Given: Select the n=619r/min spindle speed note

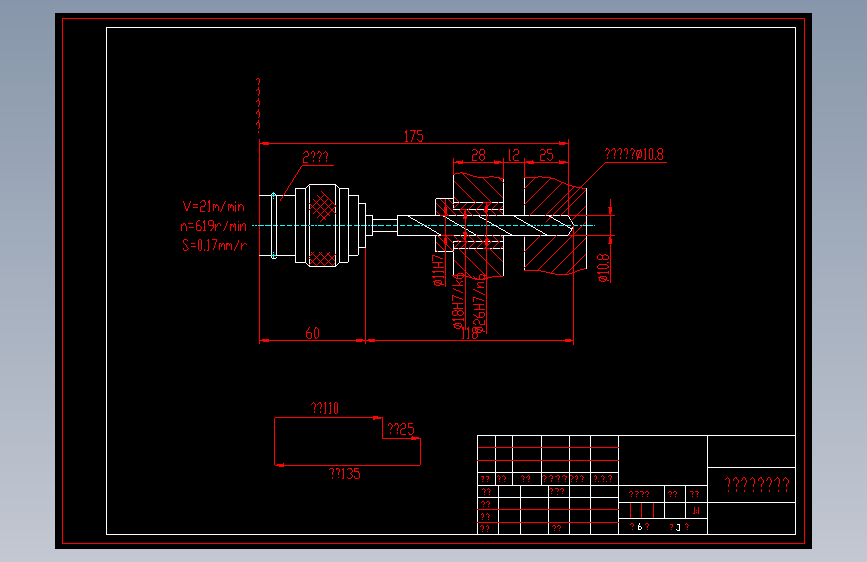Looking at the screenshot, I should point(213,226).
